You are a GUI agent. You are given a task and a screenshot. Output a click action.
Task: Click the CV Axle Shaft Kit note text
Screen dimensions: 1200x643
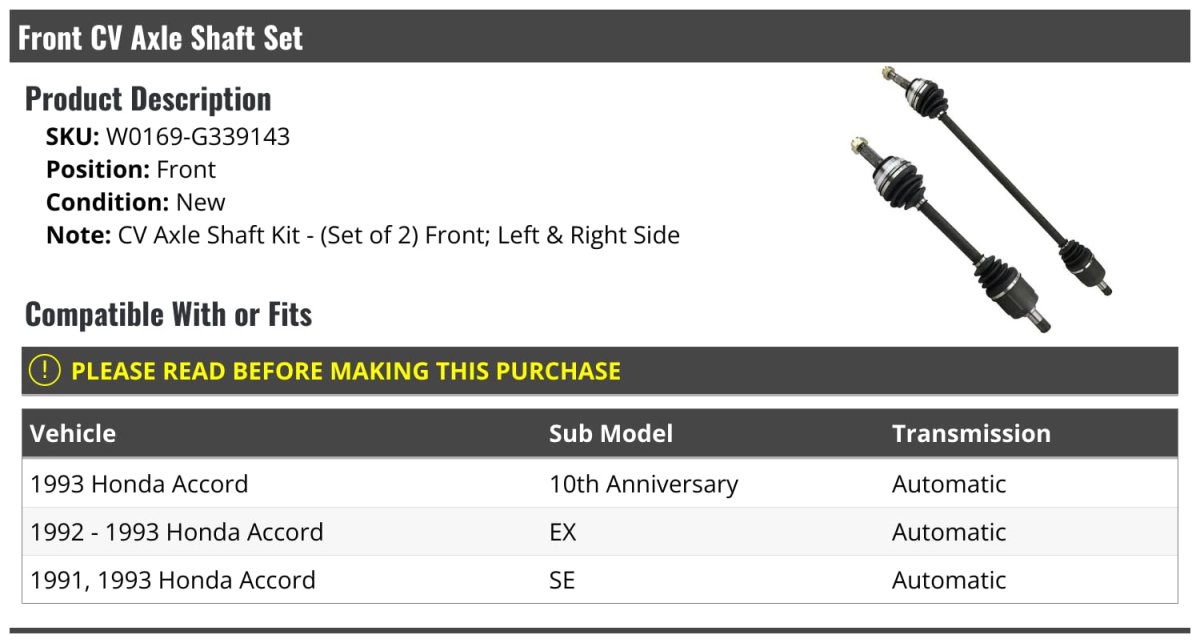[x=398, y=235]
